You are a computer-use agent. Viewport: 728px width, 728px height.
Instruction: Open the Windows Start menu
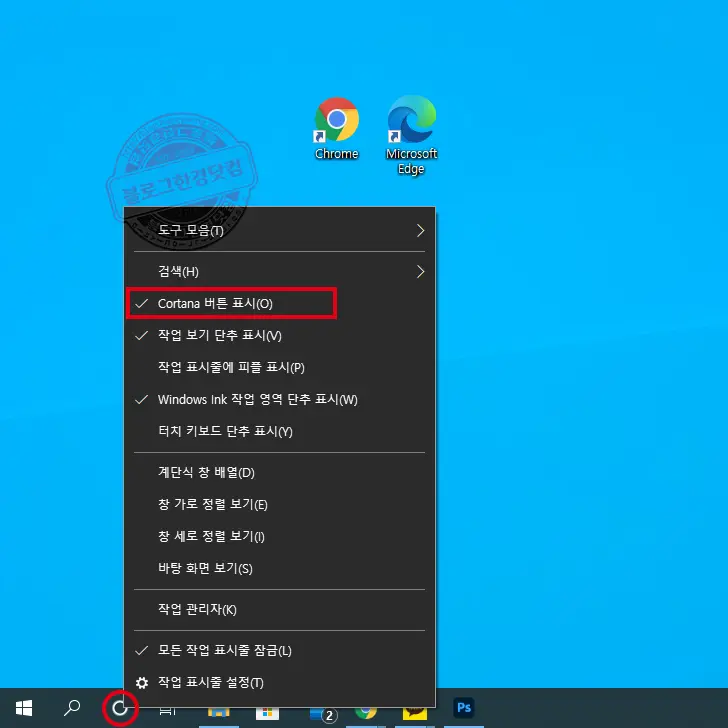point(24,708)
